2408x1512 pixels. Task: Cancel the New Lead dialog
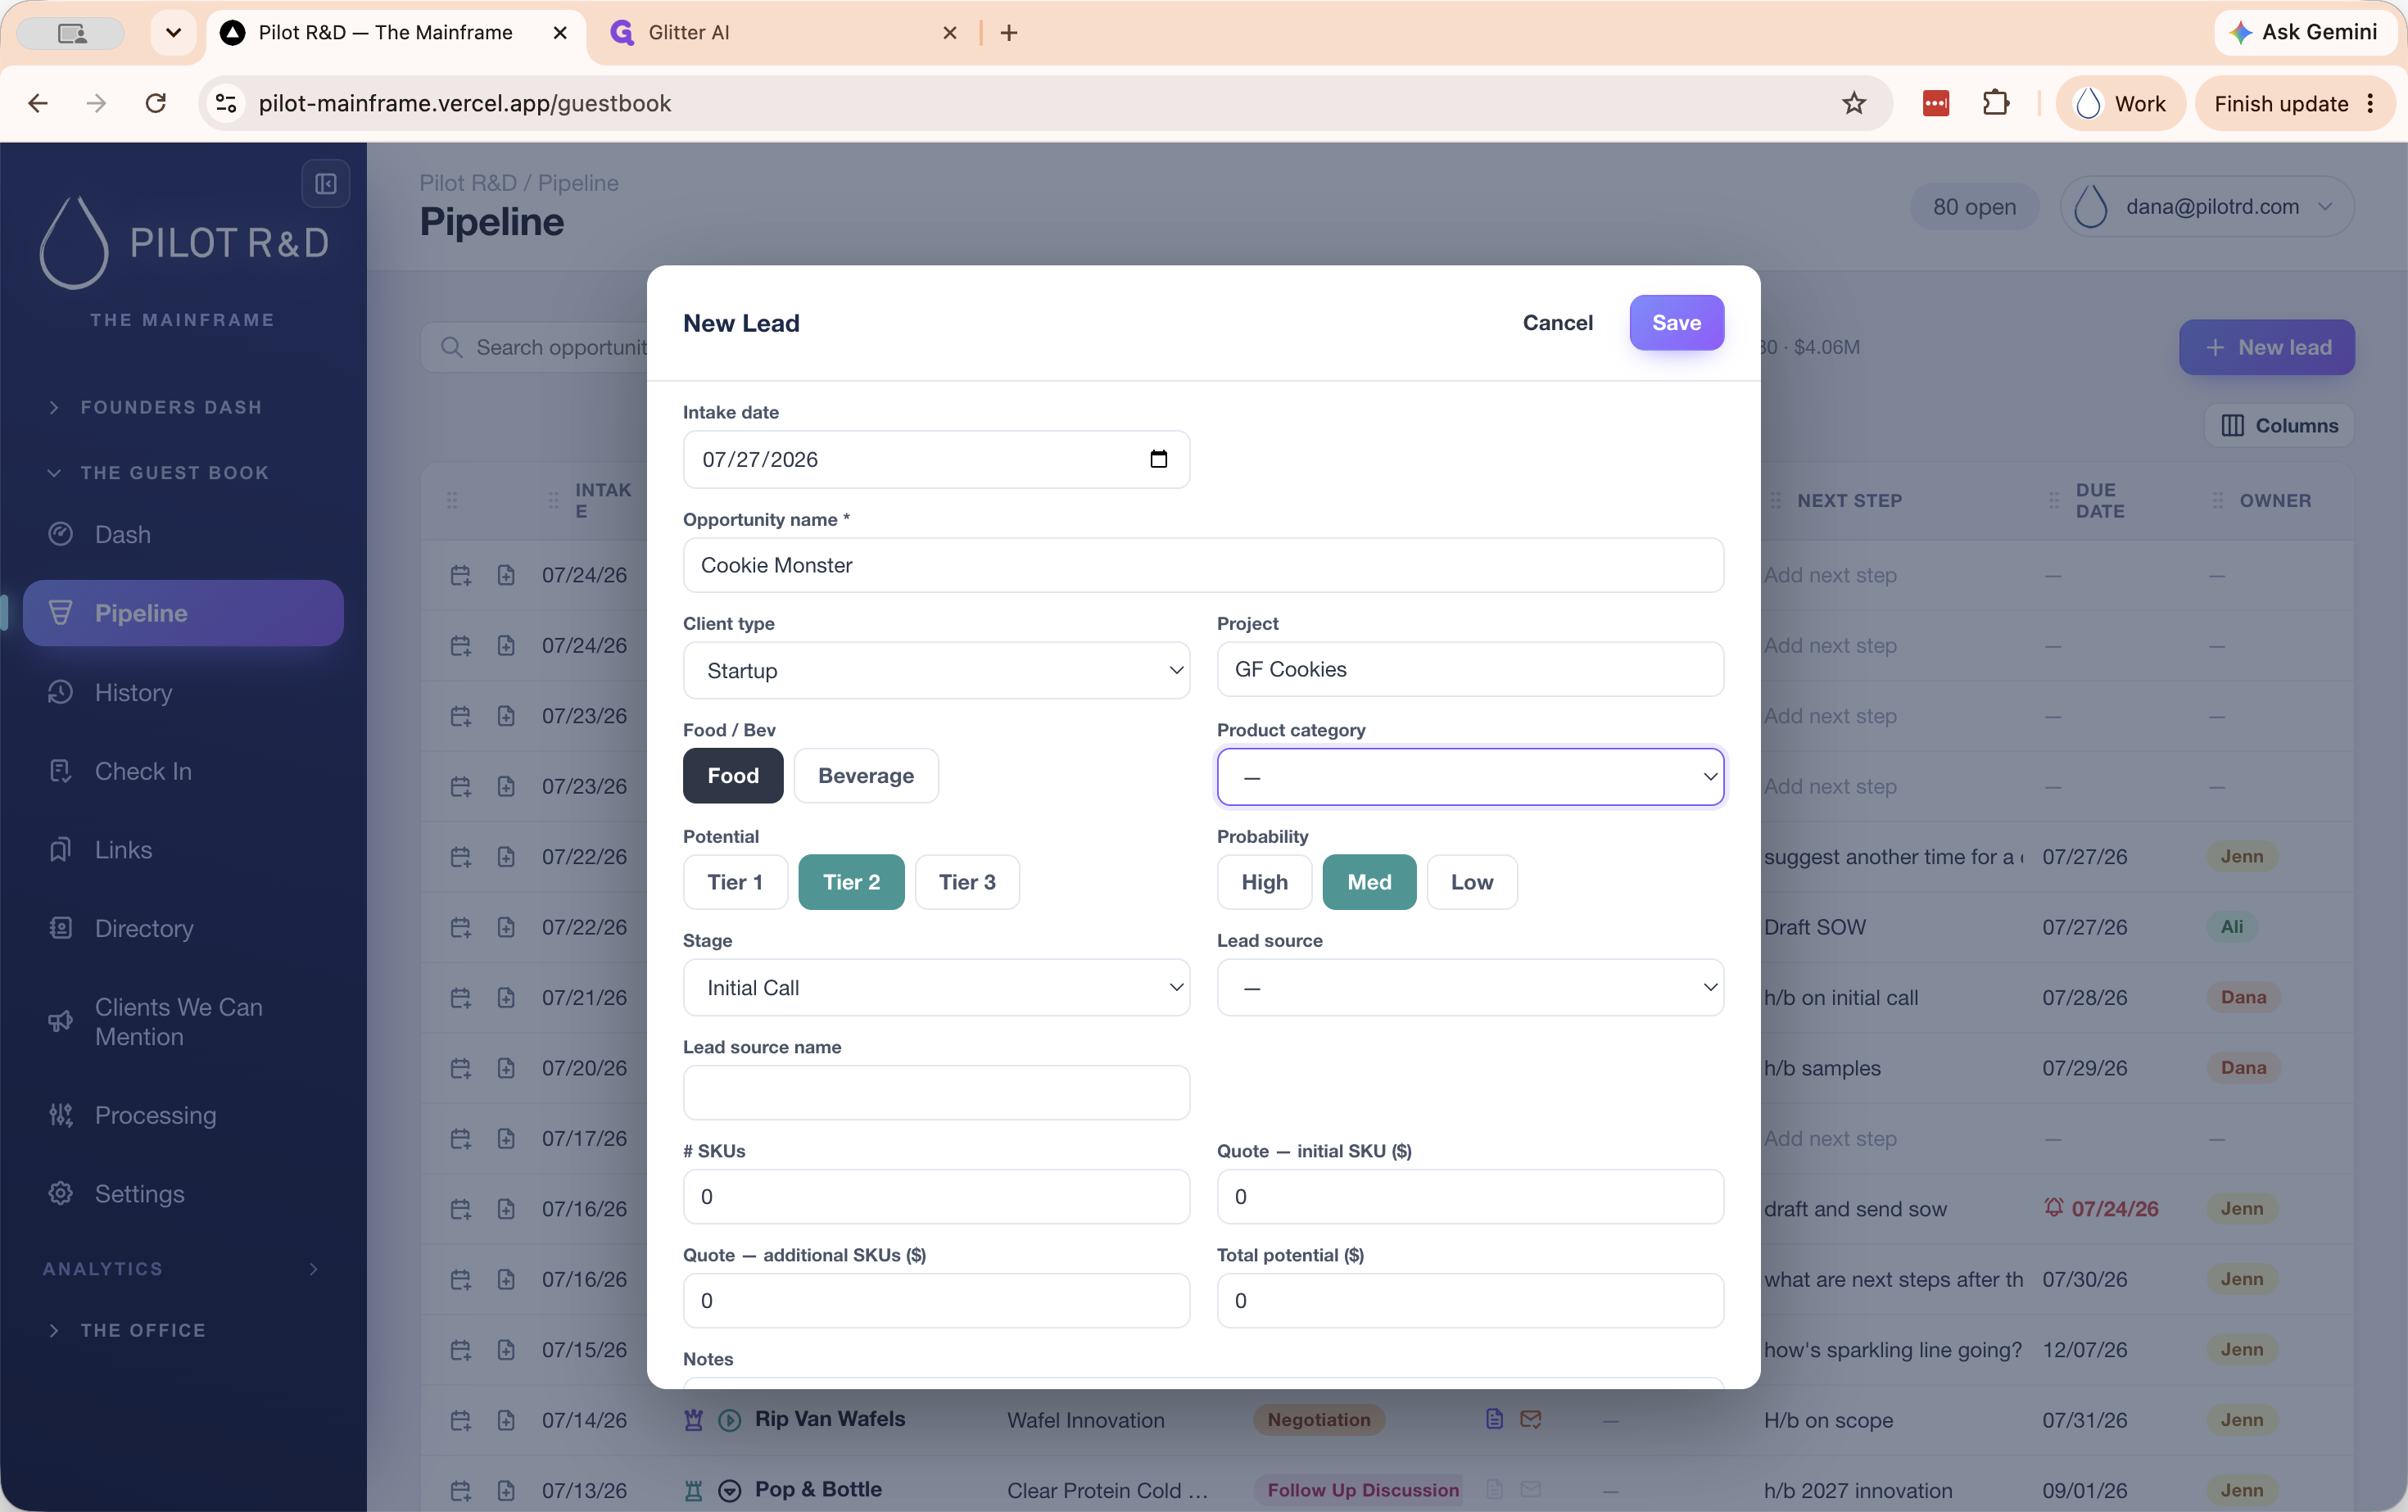[1557, 323]
